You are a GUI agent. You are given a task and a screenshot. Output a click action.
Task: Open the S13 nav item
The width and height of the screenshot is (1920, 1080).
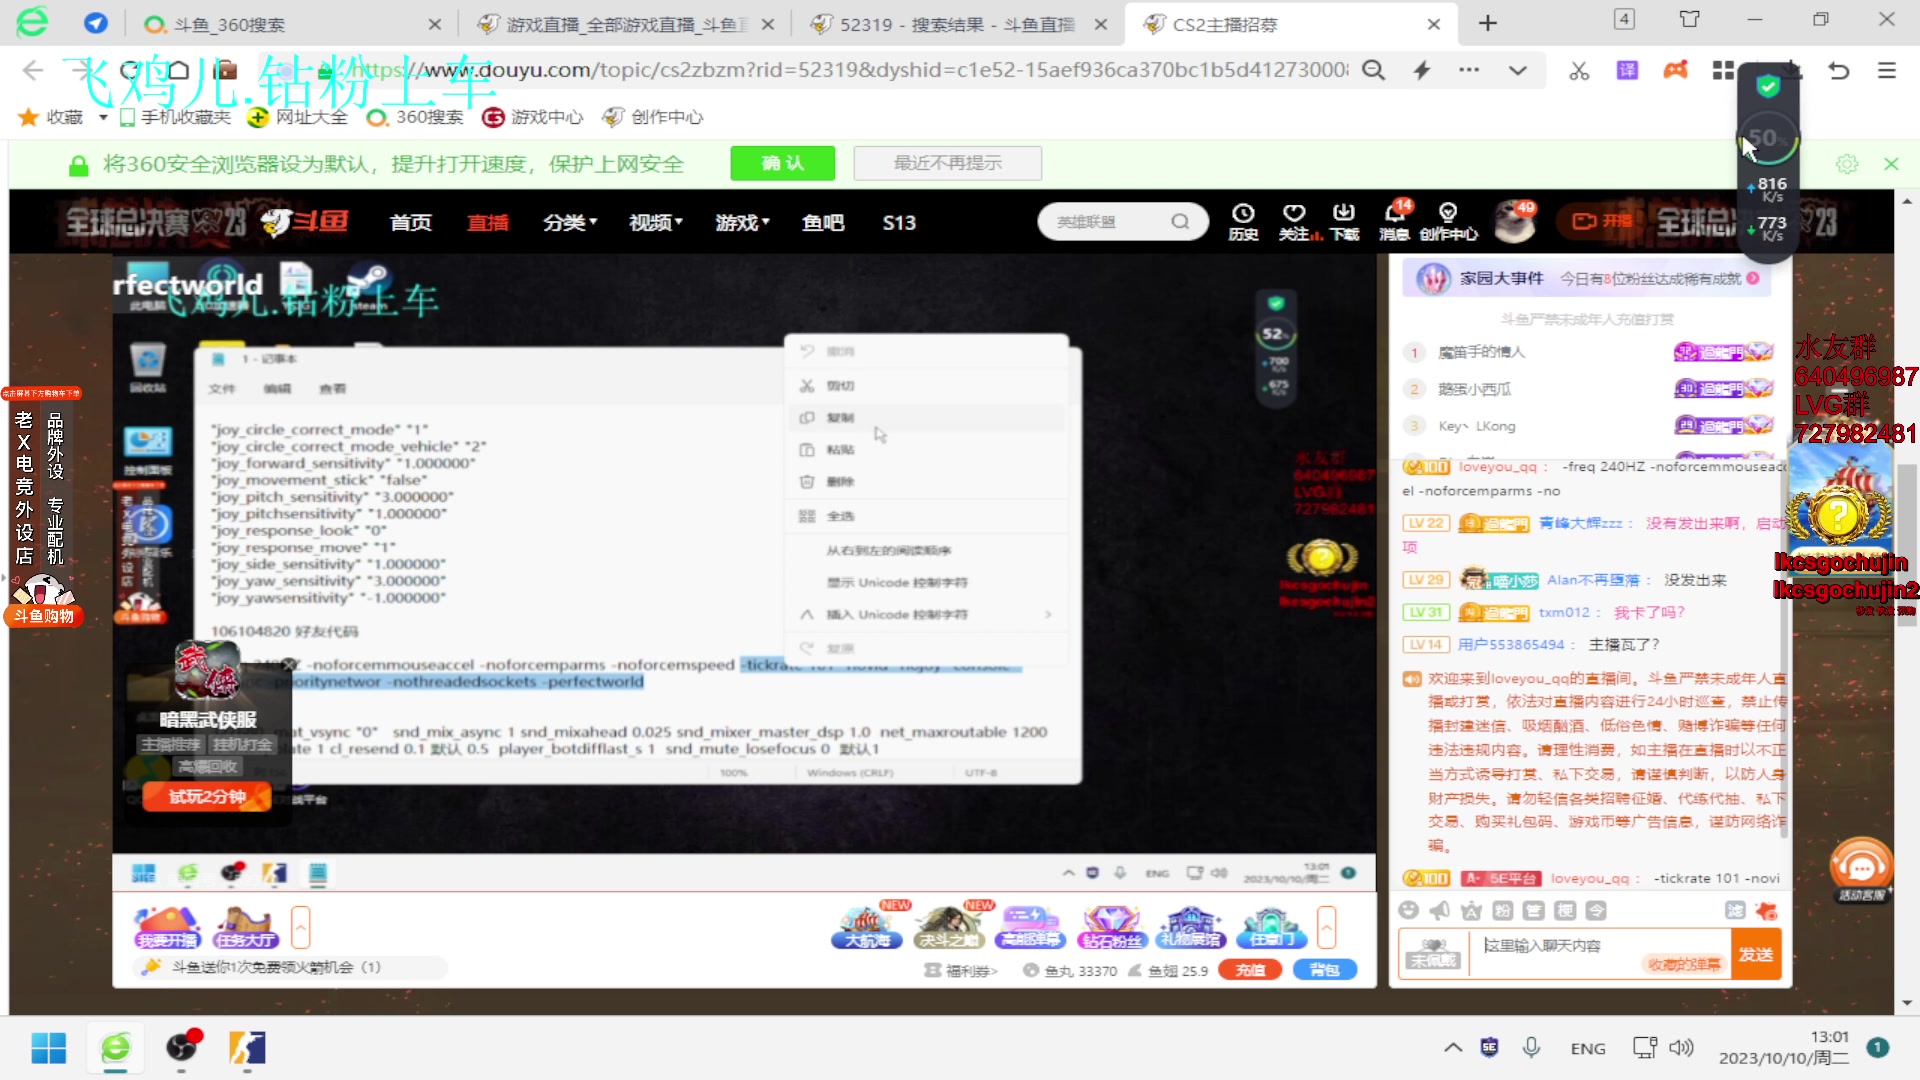(x=899, y=222)
